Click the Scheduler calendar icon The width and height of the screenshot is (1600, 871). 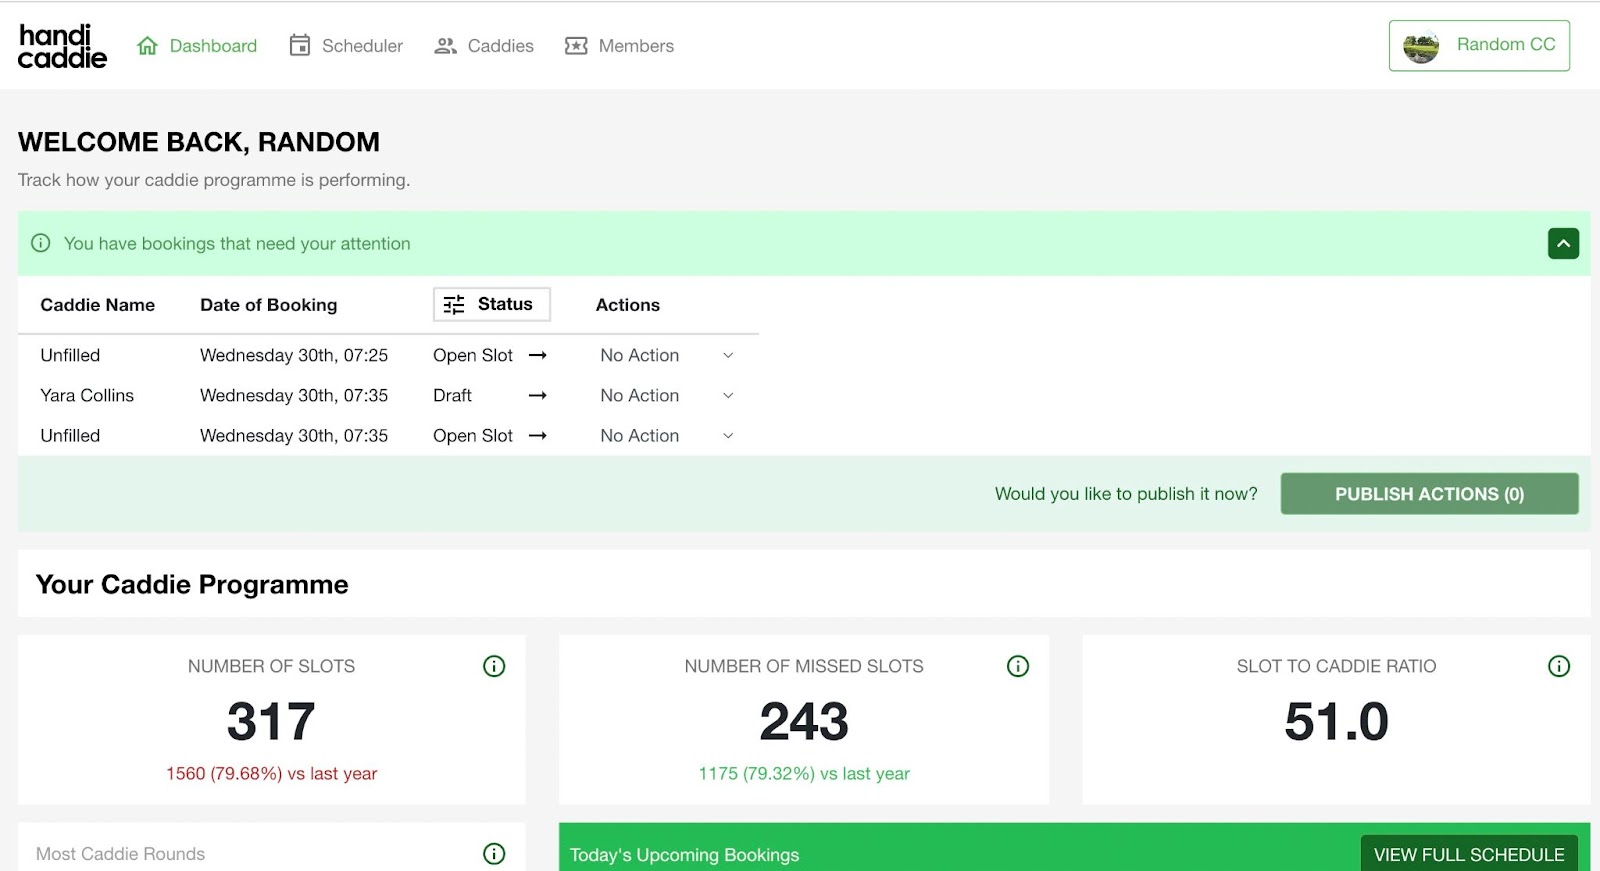coord(300,46)
